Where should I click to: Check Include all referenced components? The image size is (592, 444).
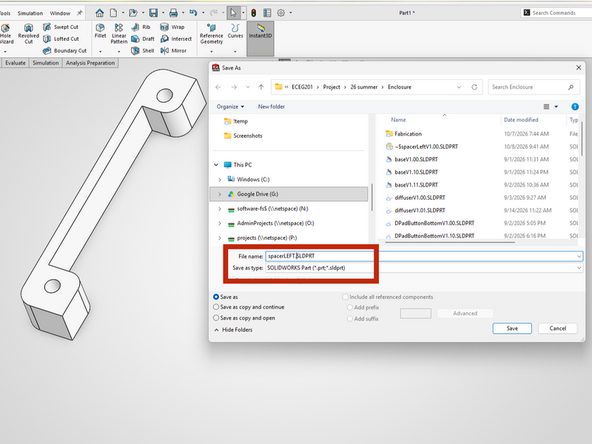345,297
